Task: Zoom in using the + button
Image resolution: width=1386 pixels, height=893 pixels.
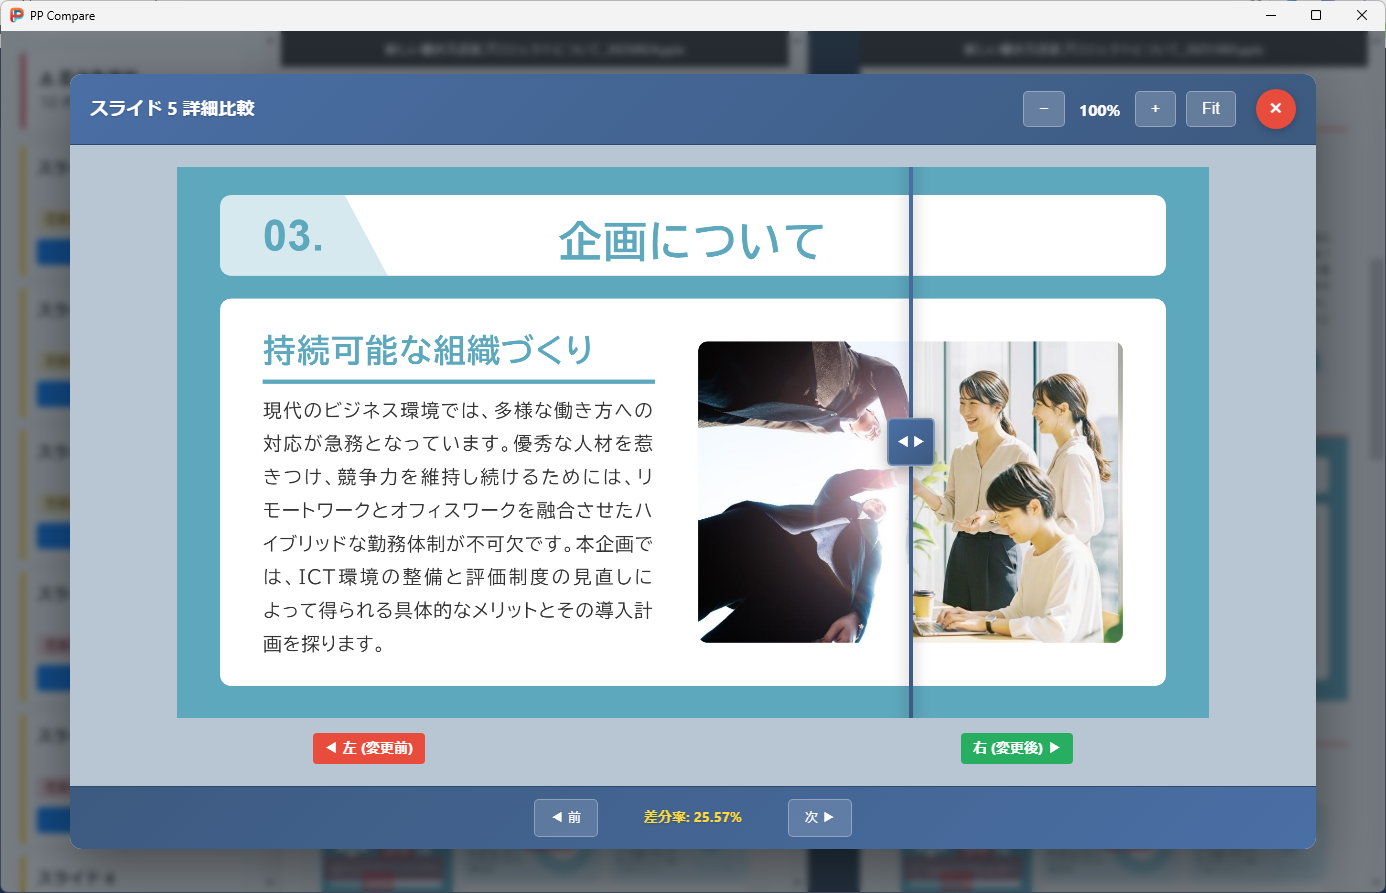Action: pos(1155,108)
